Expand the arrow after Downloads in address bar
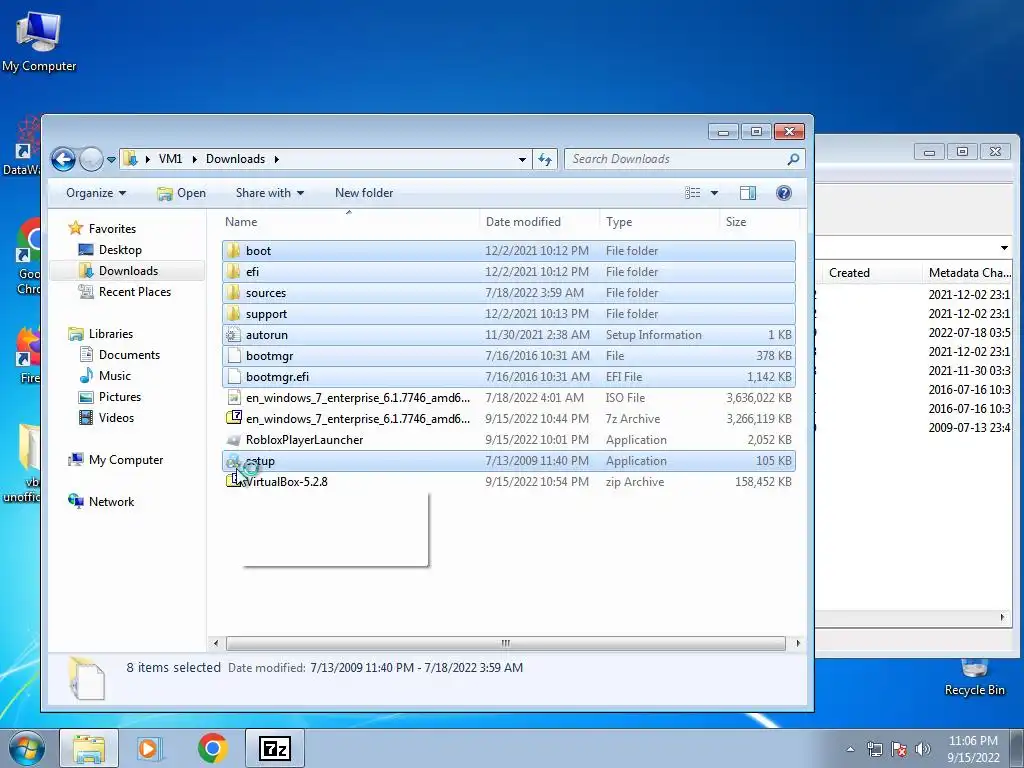Screen dimensions: 1024x768 277,159
